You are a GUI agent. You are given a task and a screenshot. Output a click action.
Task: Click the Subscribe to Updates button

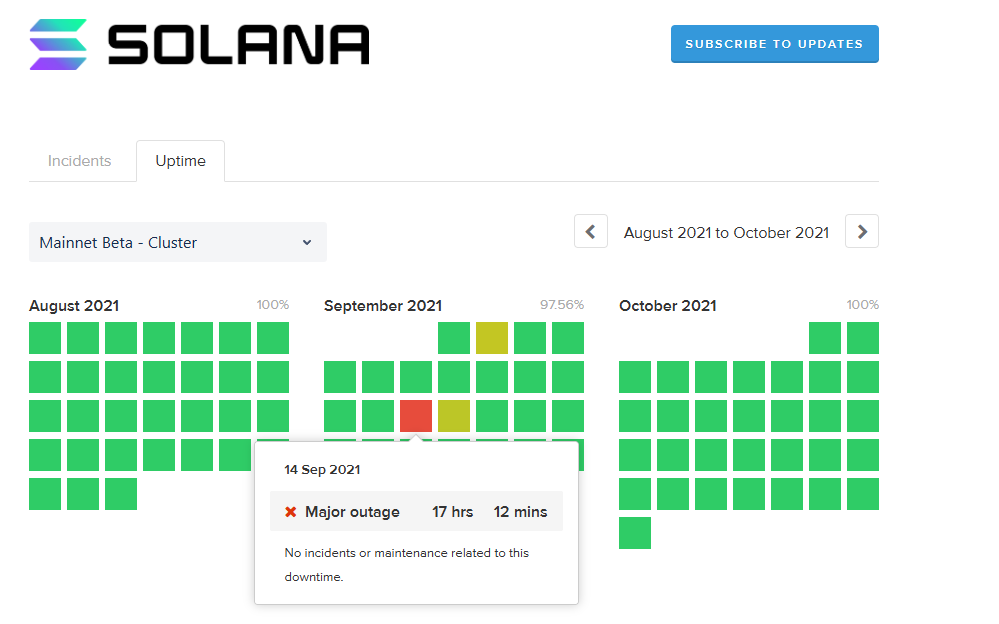tap(774, 44)
